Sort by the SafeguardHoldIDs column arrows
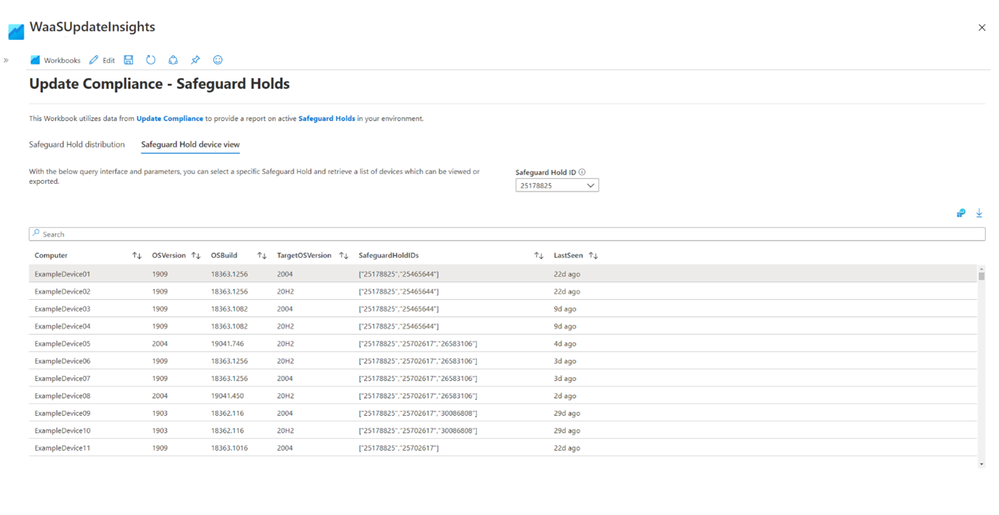The image size is (999, 515). pos(539,256)
